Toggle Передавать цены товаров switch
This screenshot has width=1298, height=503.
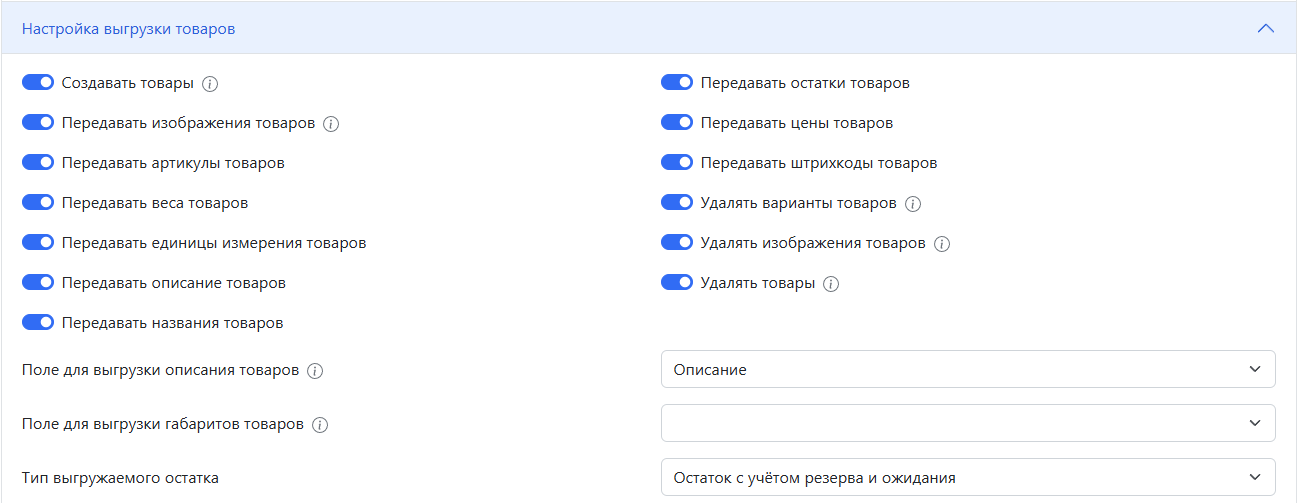(x=677, y=123)
